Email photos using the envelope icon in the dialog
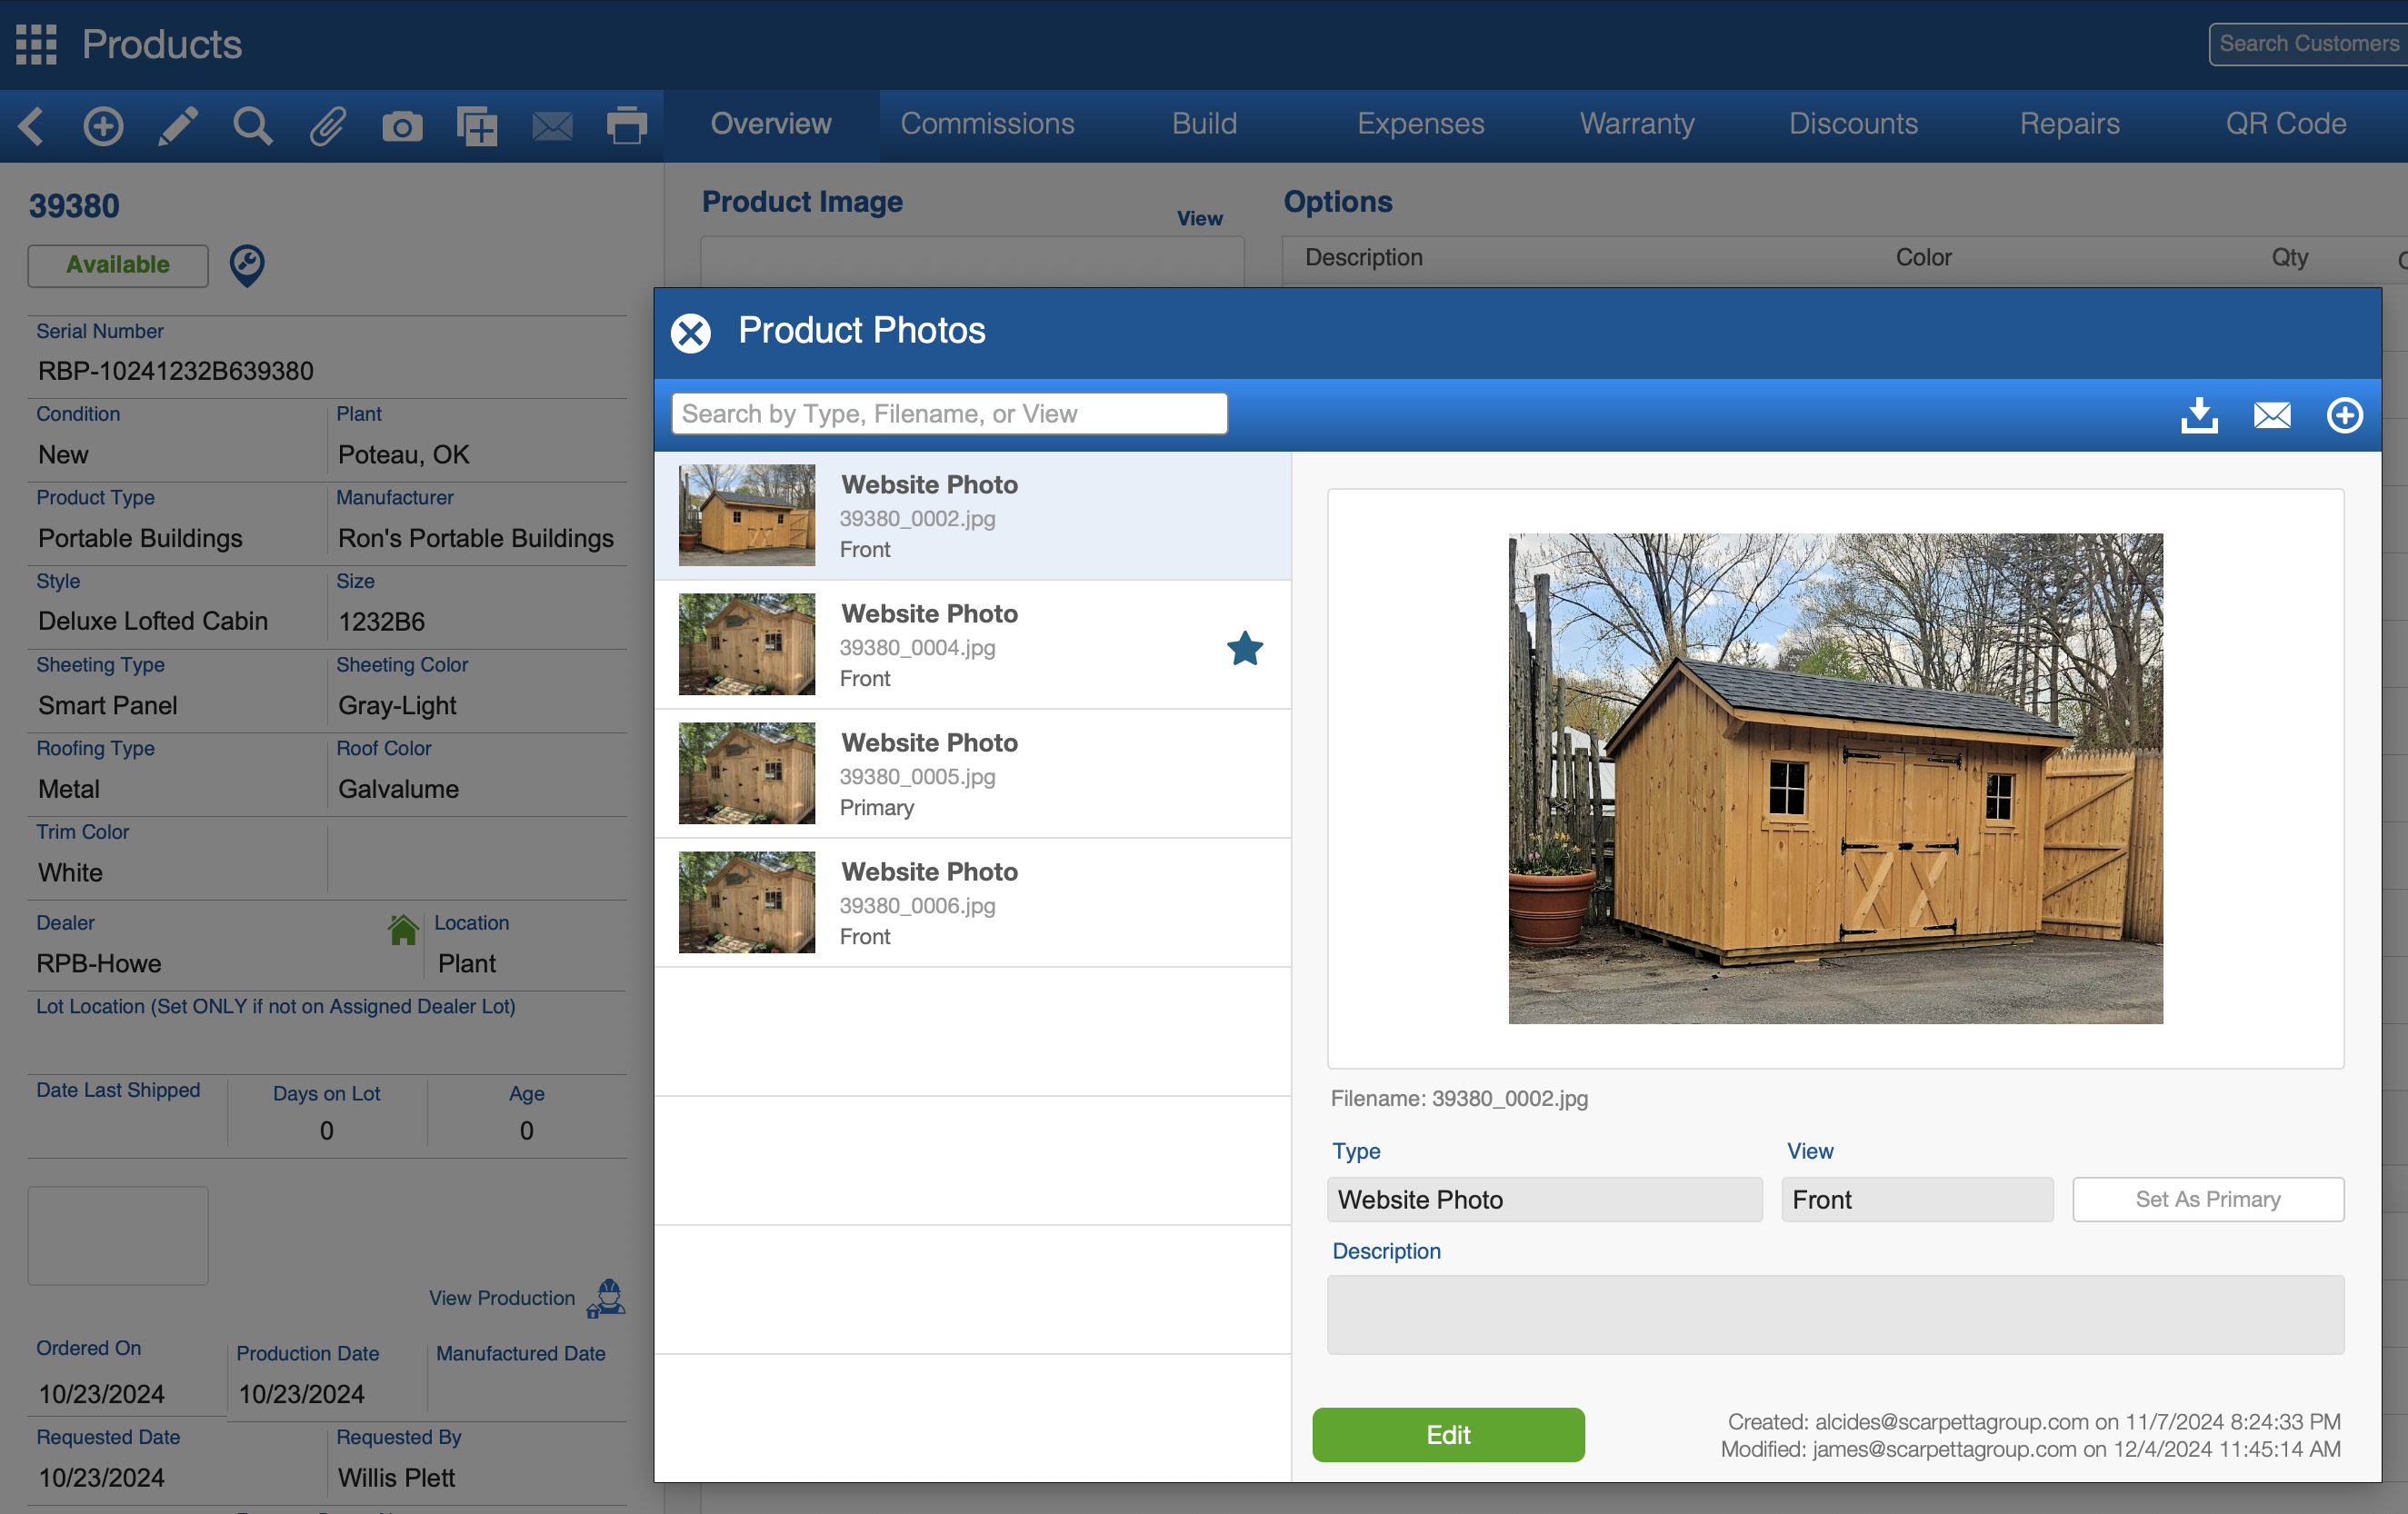The image size is (2408, 1514). (2272, 415)
